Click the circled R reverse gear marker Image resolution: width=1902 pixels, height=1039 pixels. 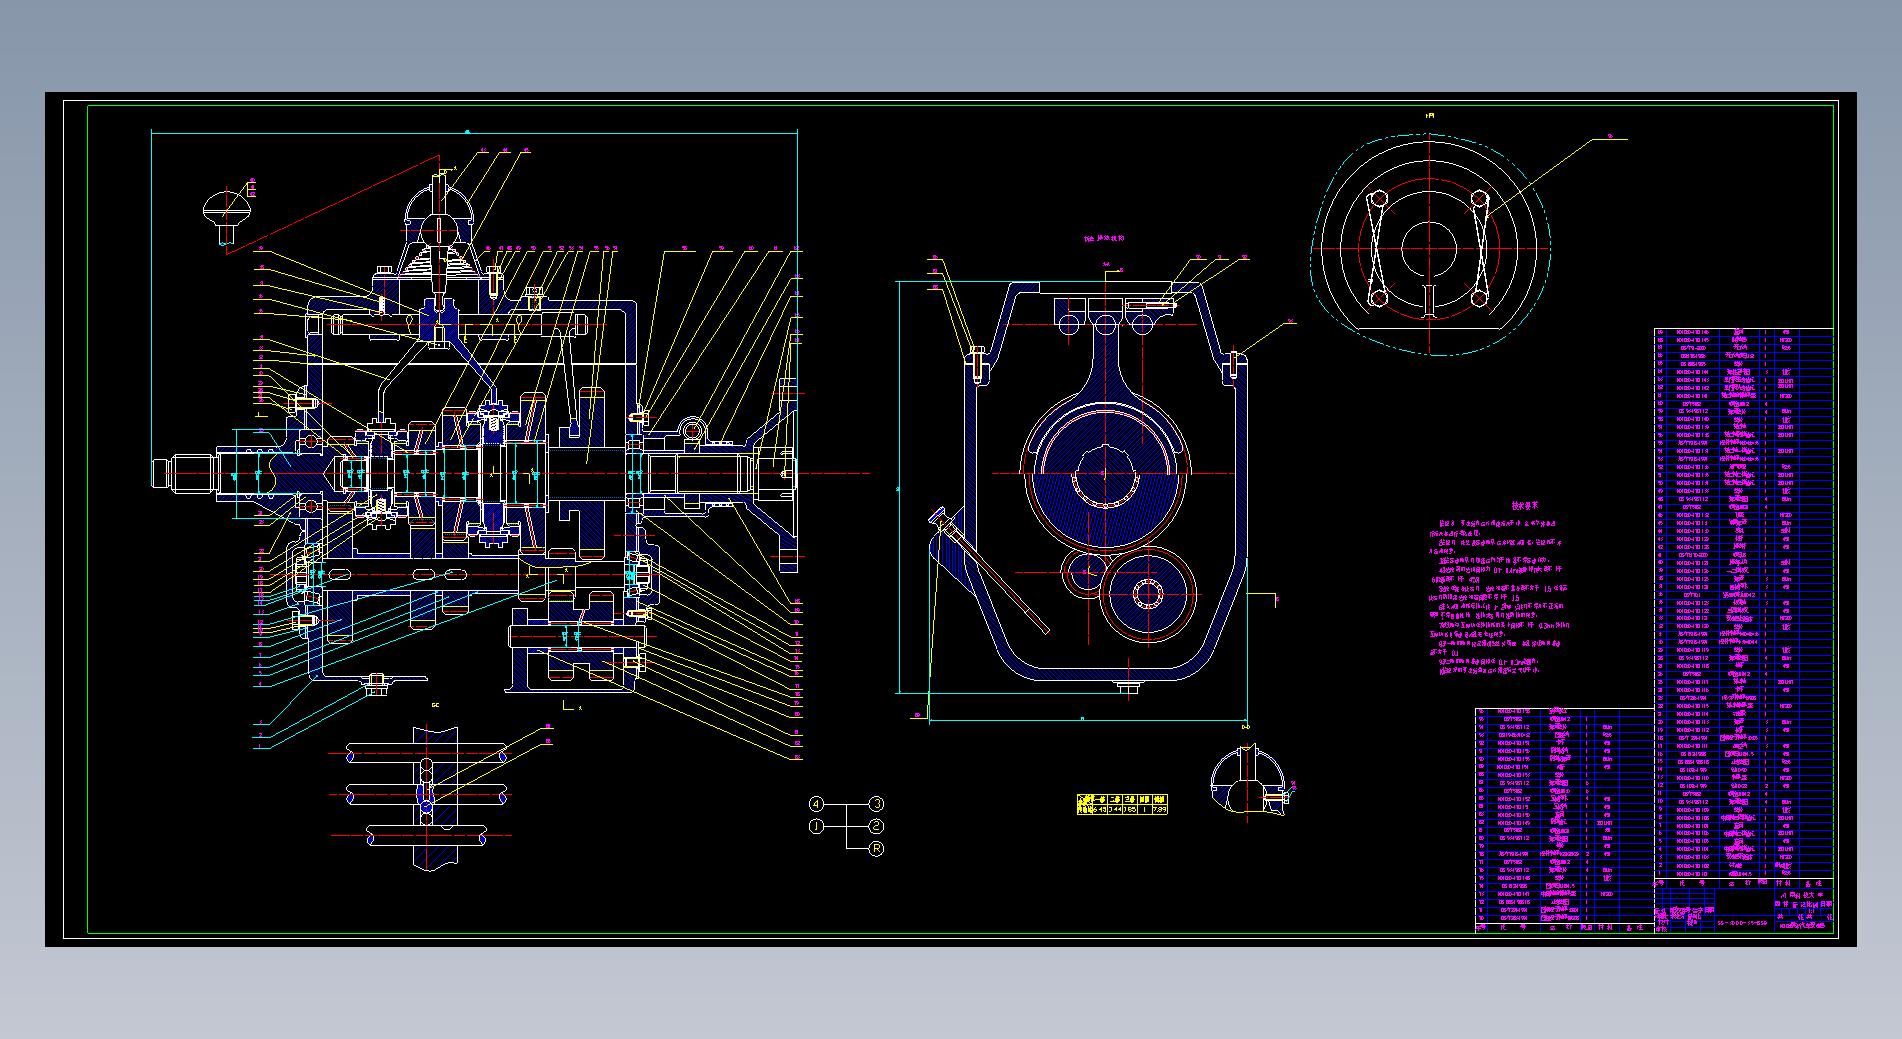tap(876, 849)
